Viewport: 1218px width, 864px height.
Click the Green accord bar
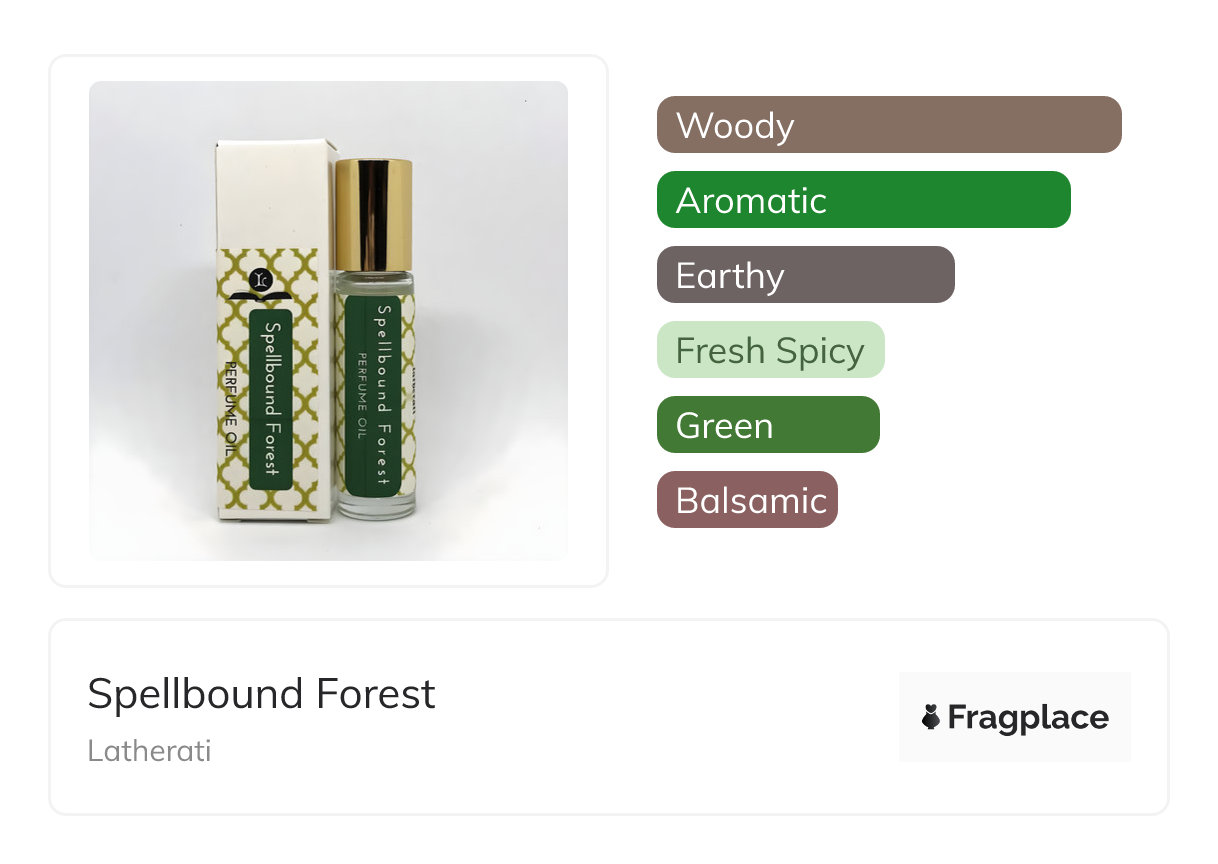[x=767, y=425]
